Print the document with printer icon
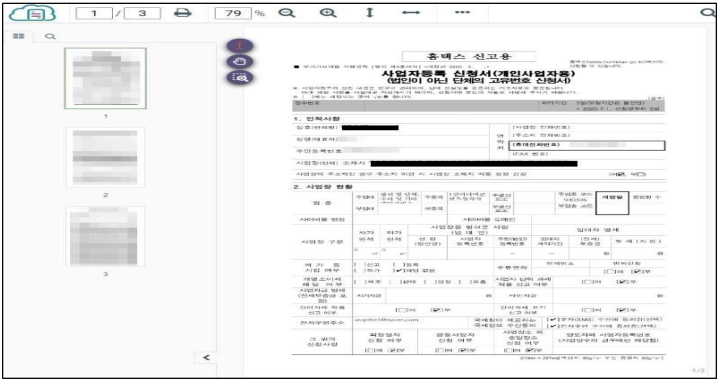Image resolution: width=717 pixels, height=379 pixels. coord(182,13)
